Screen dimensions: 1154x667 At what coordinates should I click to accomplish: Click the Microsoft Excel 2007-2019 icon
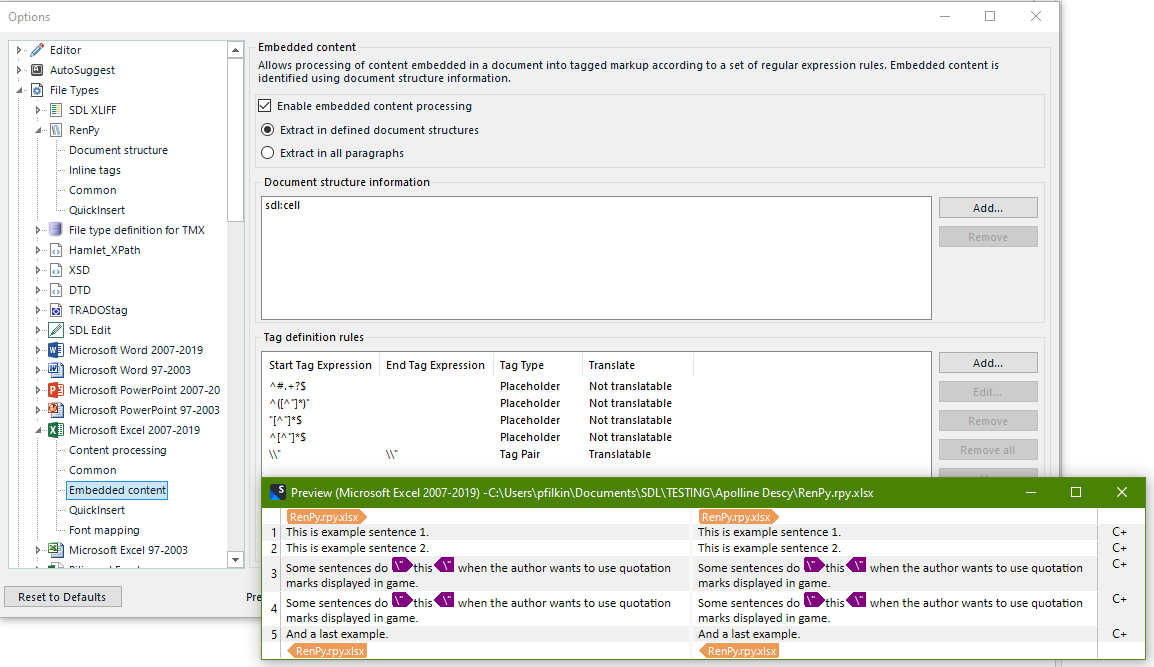[x=56, y=430]
